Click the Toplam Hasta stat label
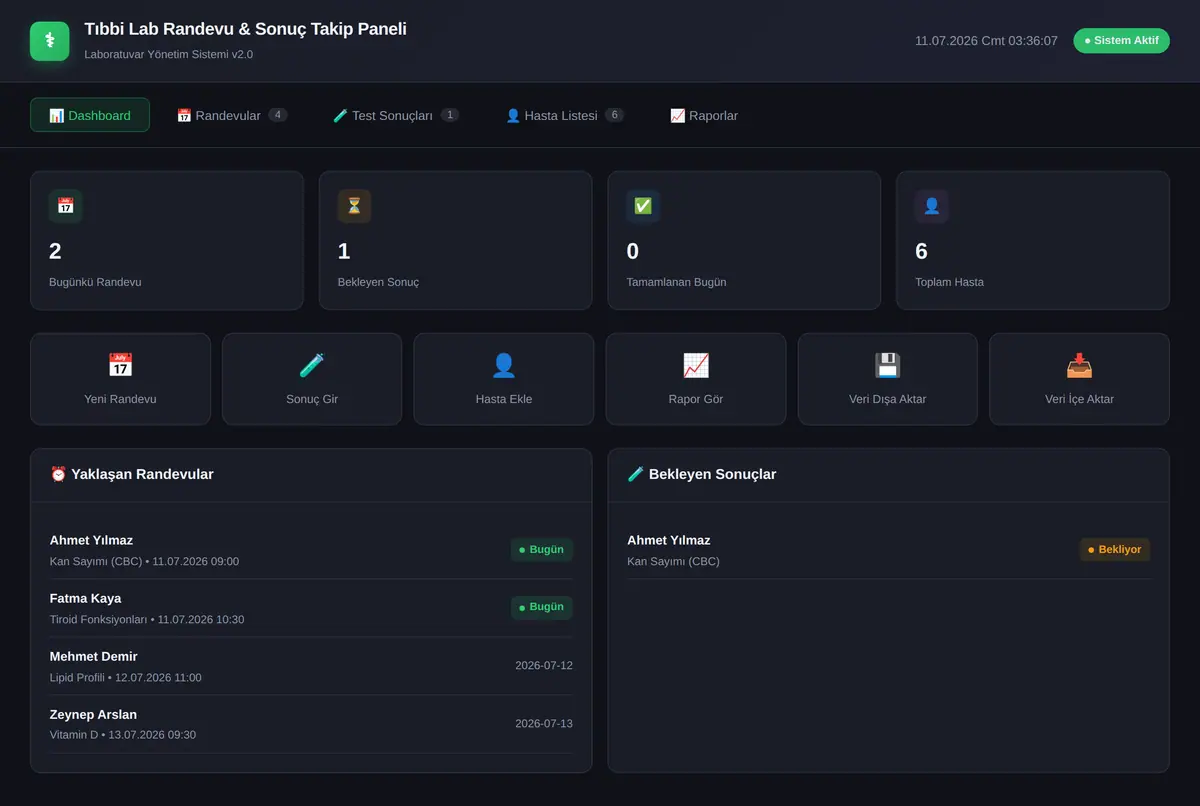The image size is (1200, 806). tap(950, 282)
